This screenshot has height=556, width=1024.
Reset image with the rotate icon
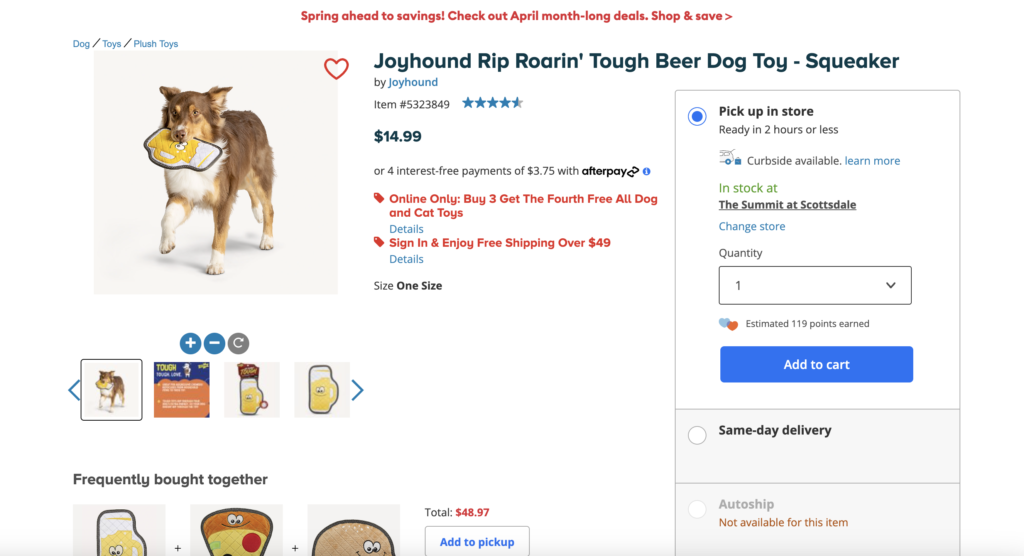238,343
